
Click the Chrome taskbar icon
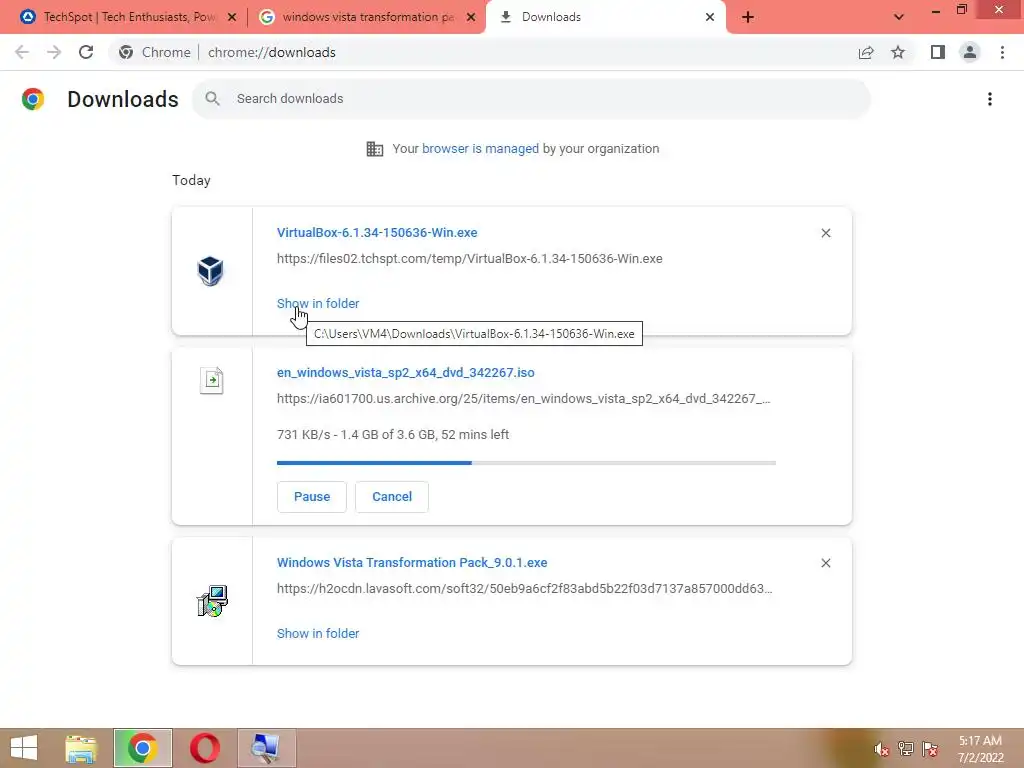pyautogui.click(x=142, y=748)
